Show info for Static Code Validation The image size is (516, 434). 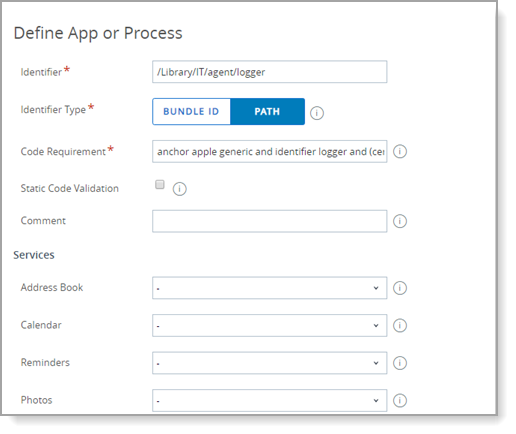[179, 189]
